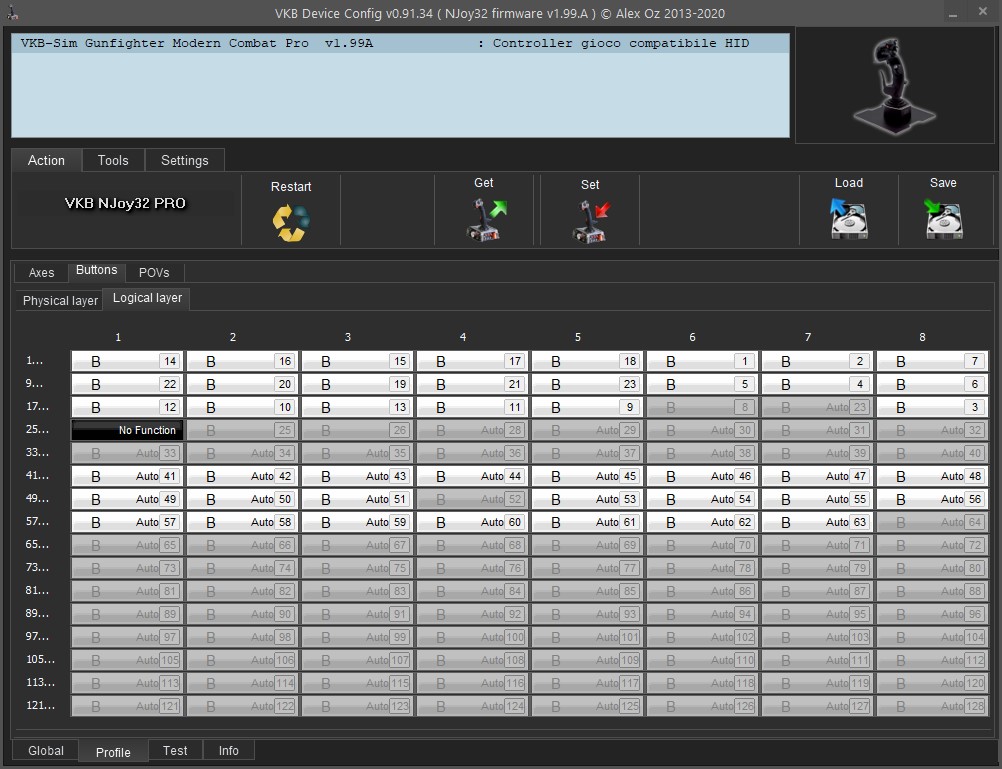This screenshot has width=1002, height=769.
Task: Select the Logical layer tab
Action: (x=147, y=299)
